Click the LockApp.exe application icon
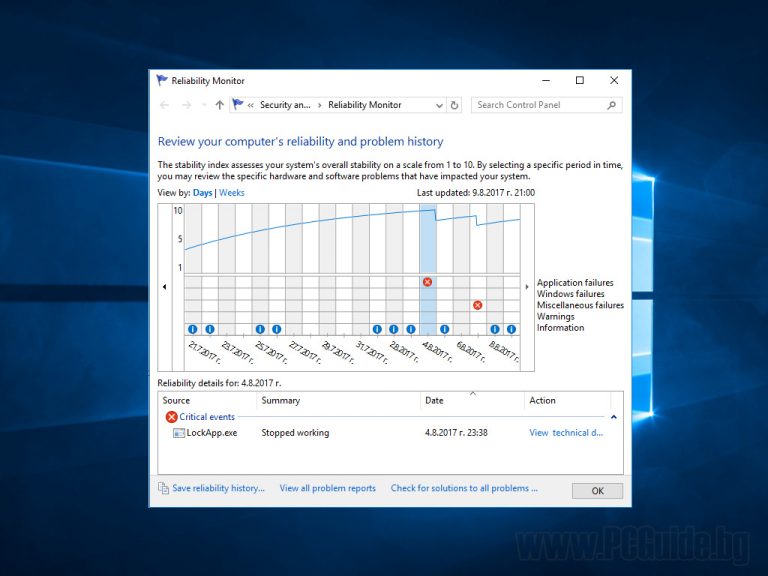 [x=179, y=433]
